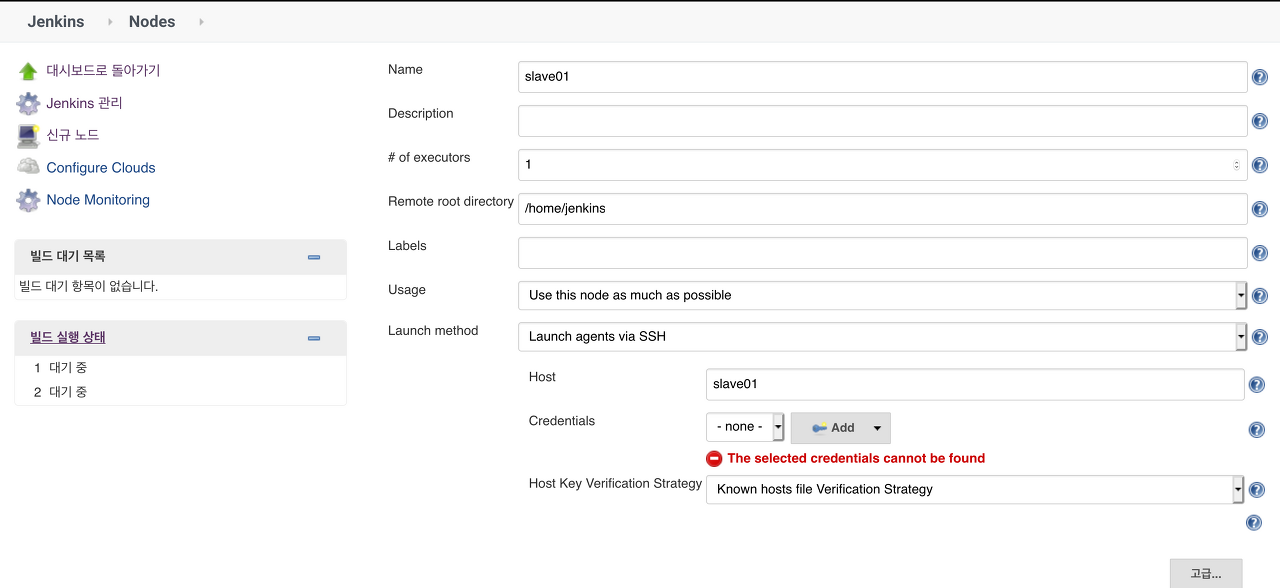This screenshot has height=588, width=1280.
Task: Click 'The selected credentials cannot be found' message
Action: [x=856, y=458]
